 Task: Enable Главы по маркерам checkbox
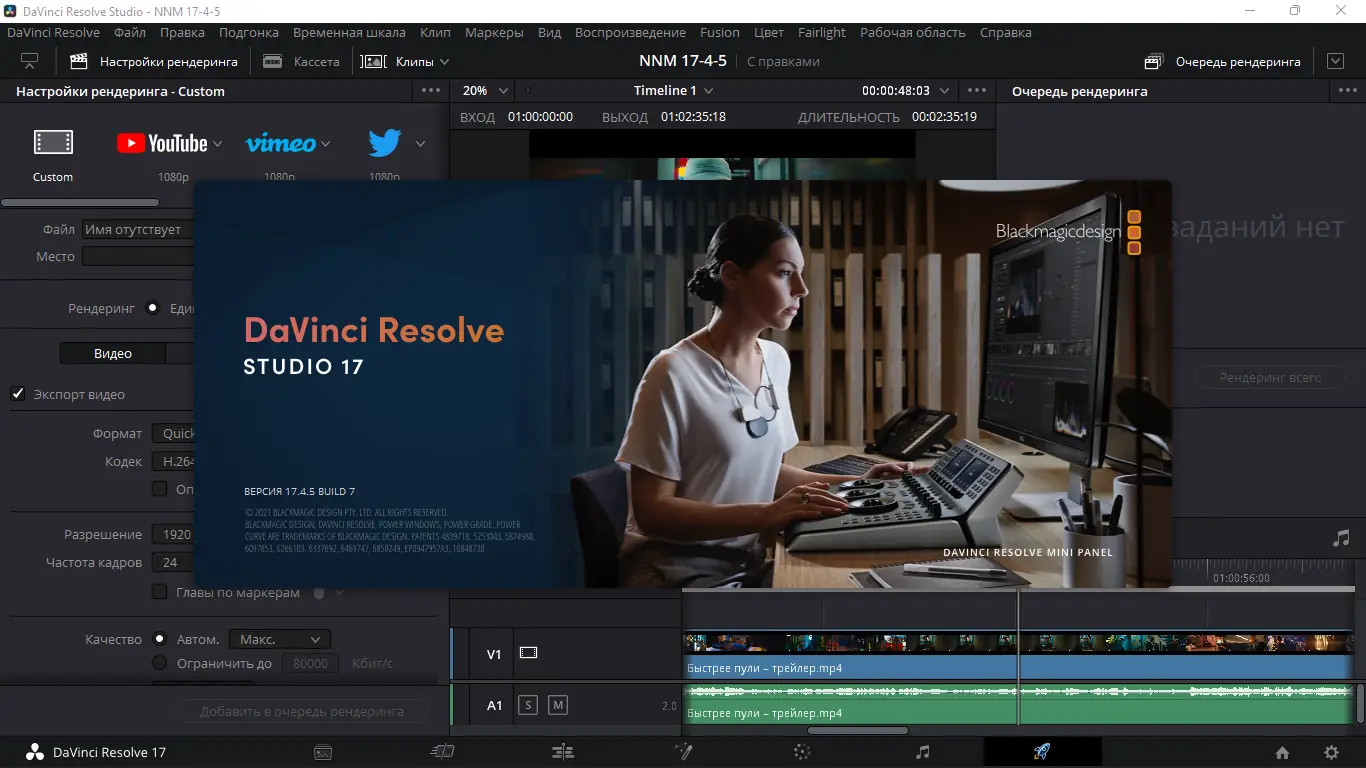coord(159,592)
